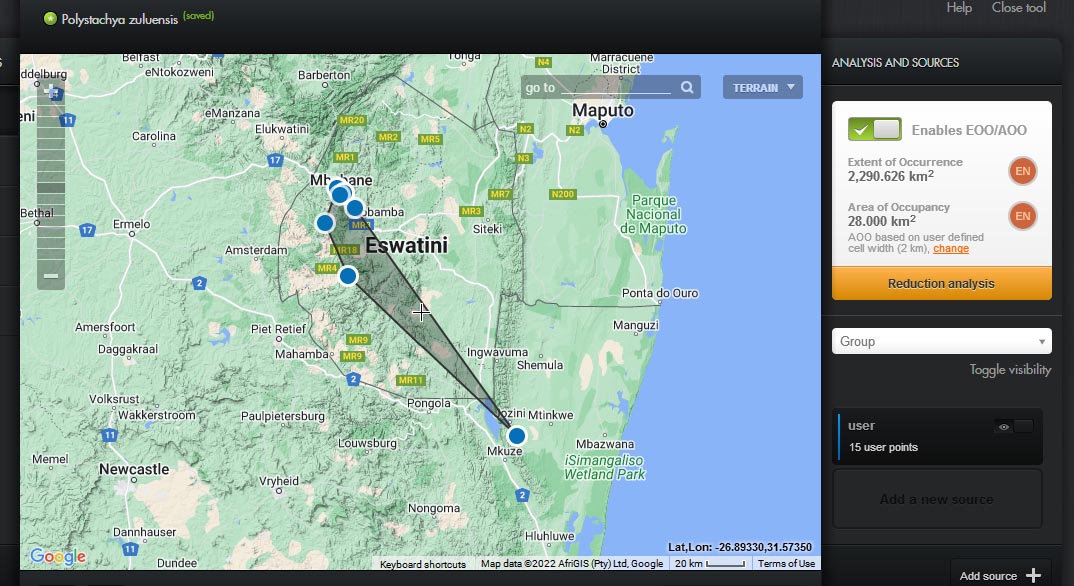
Task: Toggle the Enables EOO/AOO switch
Action: point(874,130)
